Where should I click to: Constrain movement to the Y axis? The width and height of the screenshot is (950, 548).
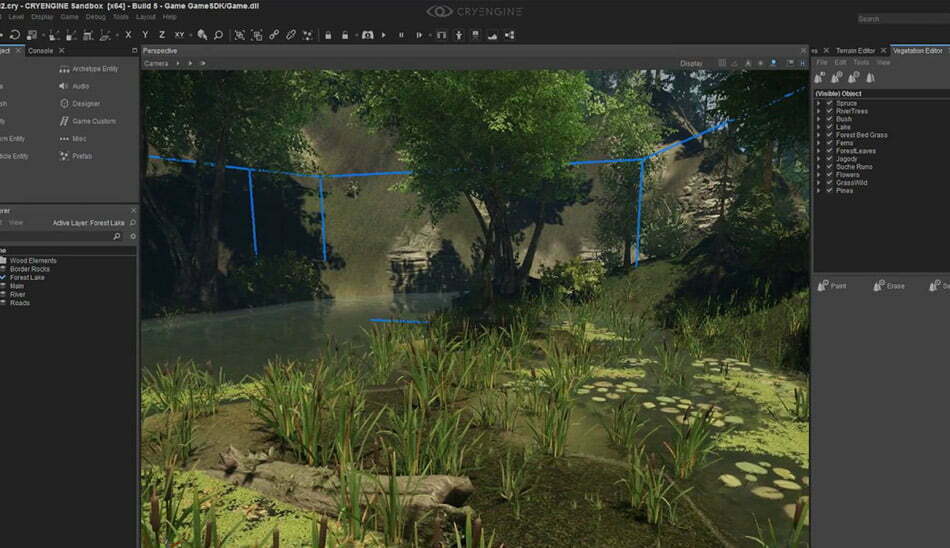[145, 35]
